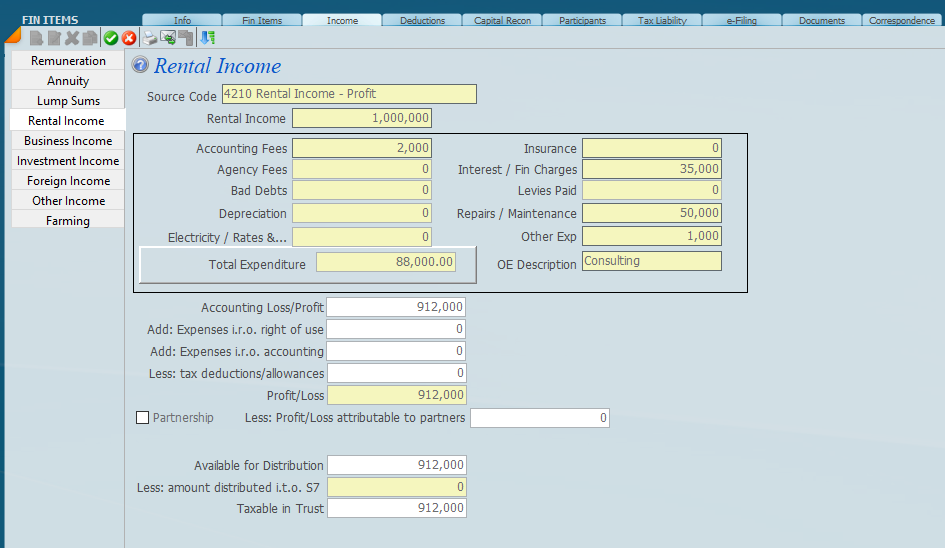Click the green checkmark save icon
The image size is (945, 548).
(111, 38)
